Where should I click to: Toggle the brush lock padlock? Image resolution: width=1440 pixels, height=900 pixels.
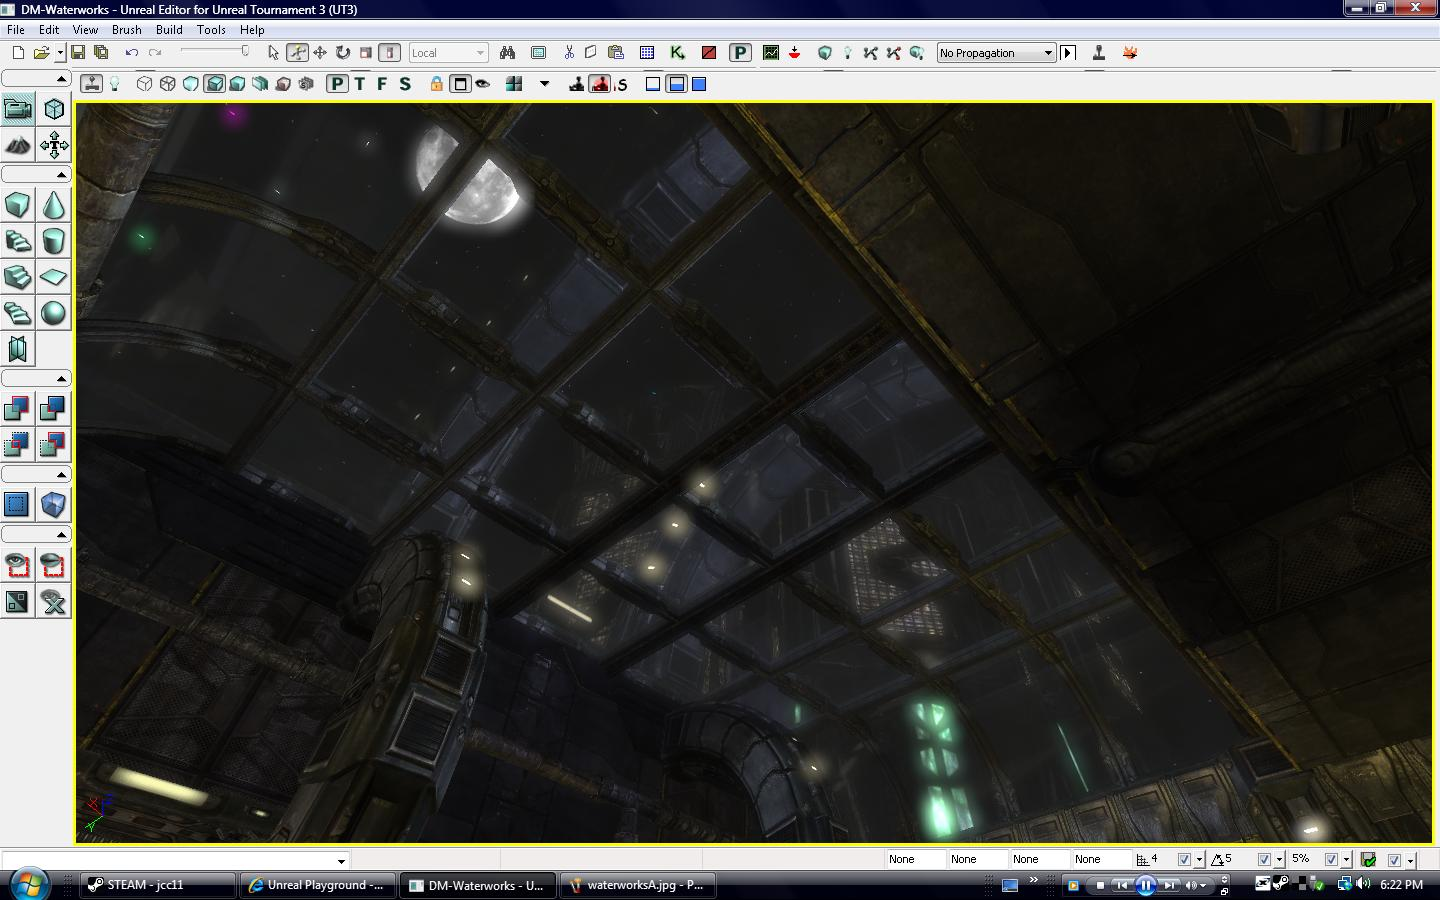437,84
